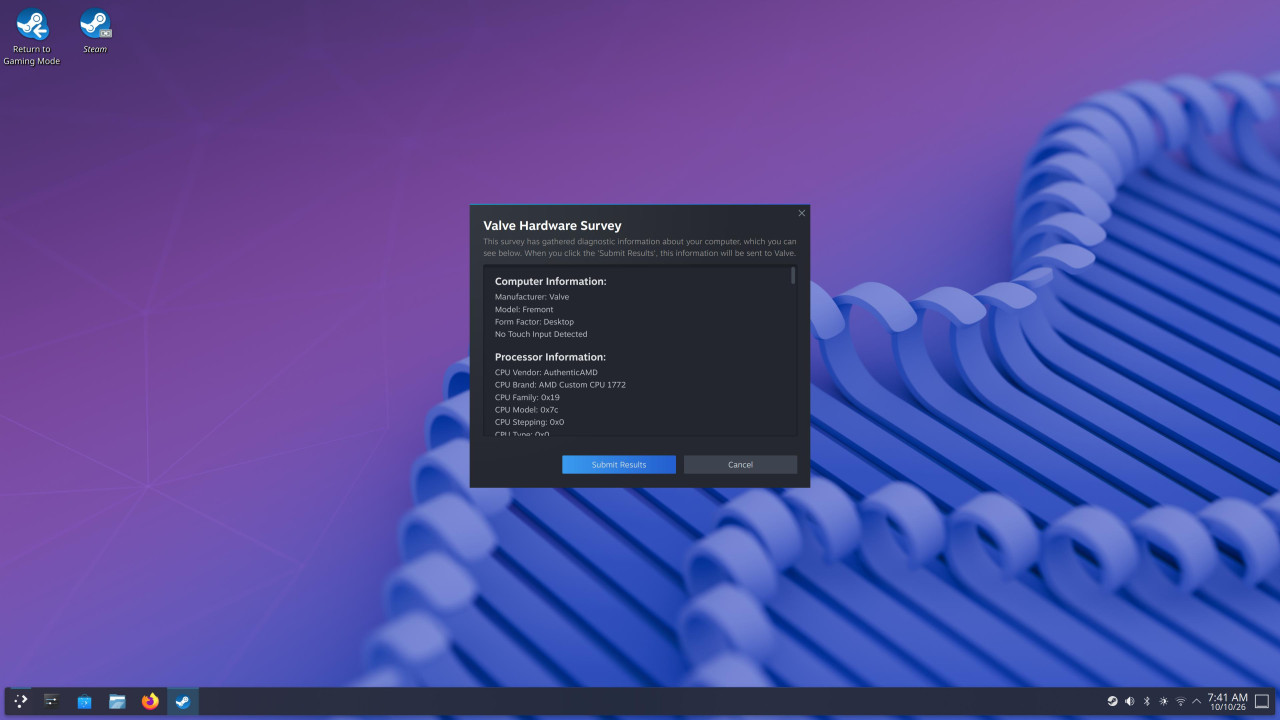
Task: Cancel the Valve Hardware Survey
Action: pos(740,465)
